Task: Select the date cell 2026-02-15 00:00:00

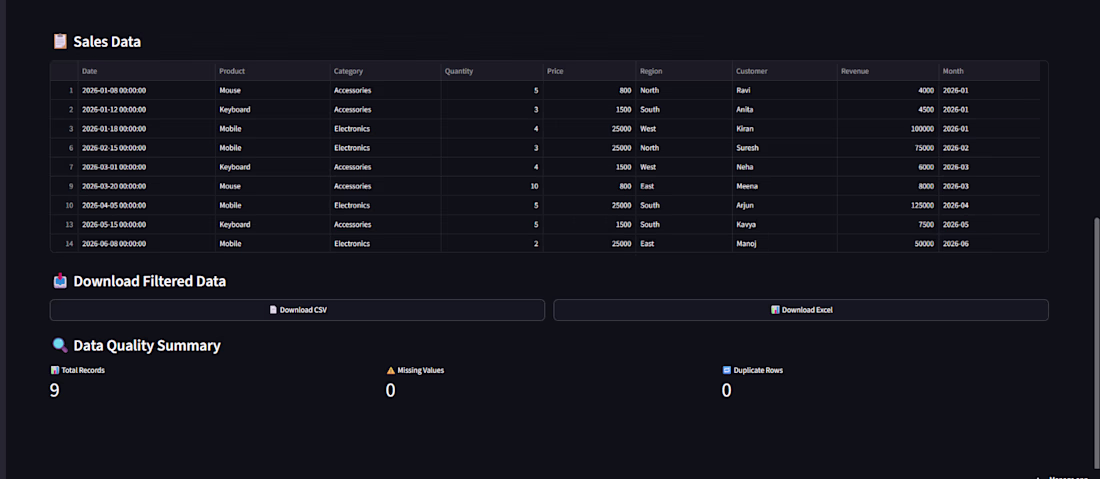Action: click(x=146, y=148)
